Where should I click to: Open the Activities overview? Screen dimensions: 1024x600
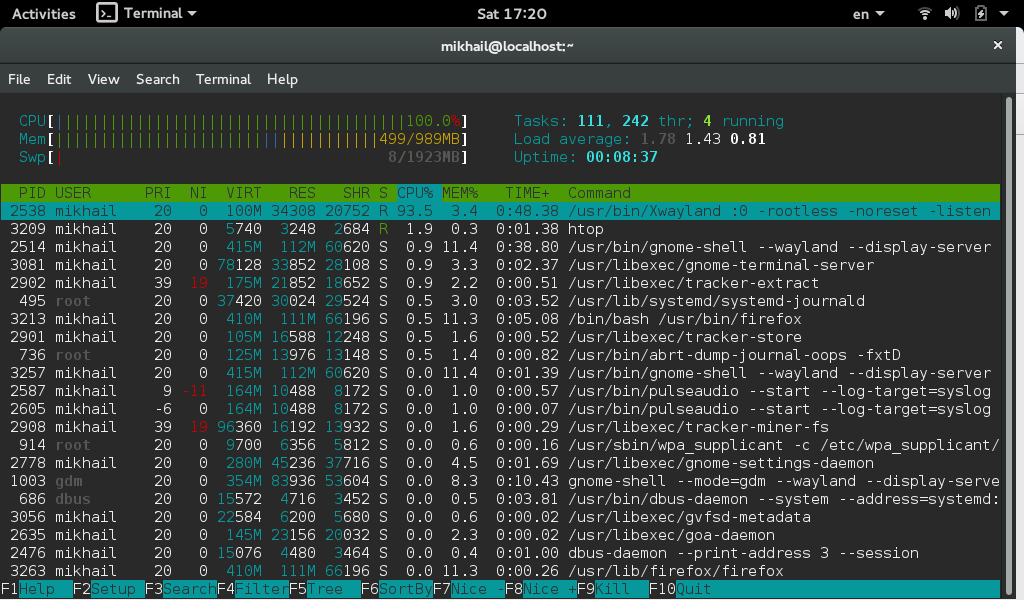point(43,14)
